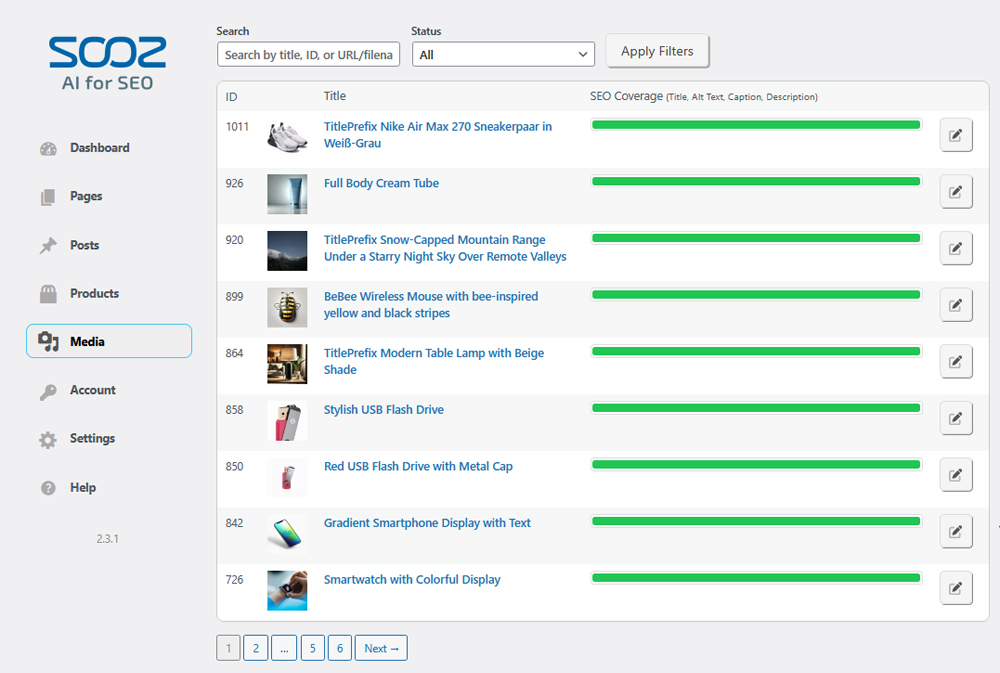
Task: Click the Gradient Smartphone Display thumbnail
Action: click(287, 534)
